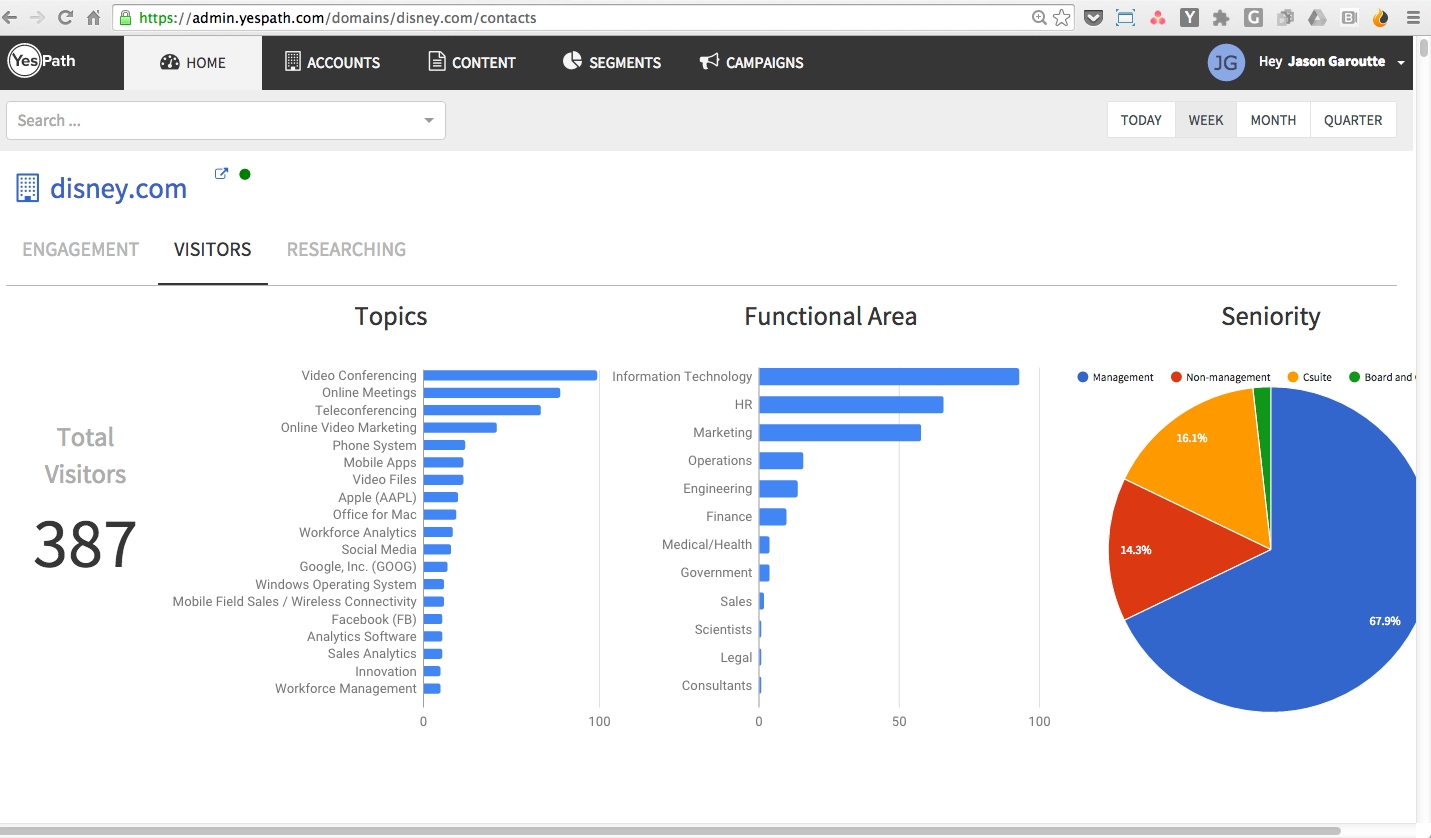Click the flame extension icon
Image resolution: width=1431 pixels, height=838 pixels.
point(1381,17)
